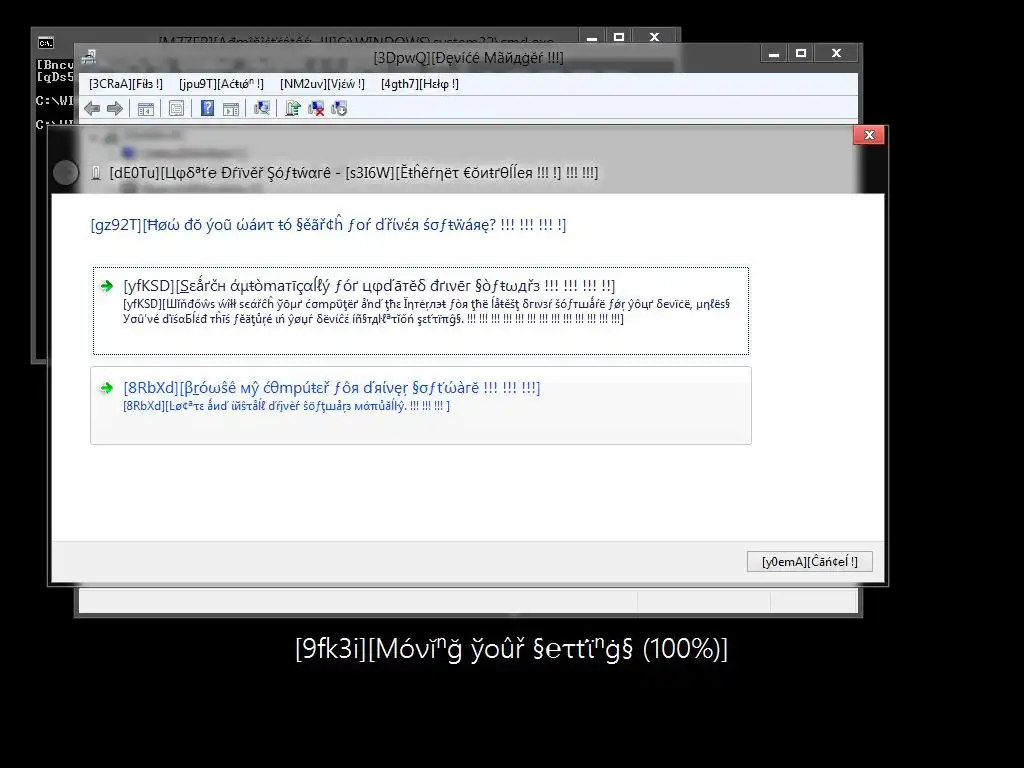Maximize the cmd.exe command prompt window
The image size is (1024, 768).
tap(619, 37)
